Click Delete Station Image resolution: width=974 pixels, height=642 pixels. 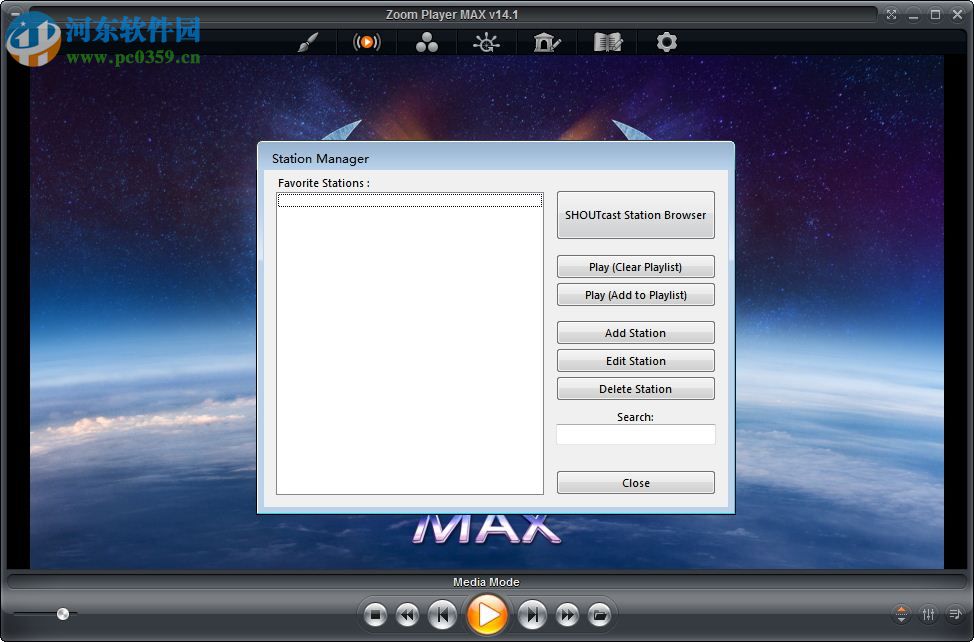click(635, 388)
